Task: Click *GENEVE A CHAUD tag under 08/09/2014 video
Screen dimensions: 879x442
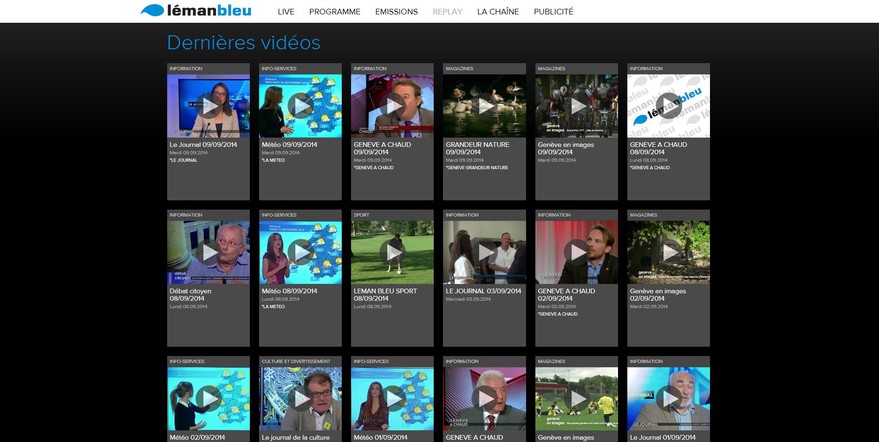Action: click(x=650, y=168)
